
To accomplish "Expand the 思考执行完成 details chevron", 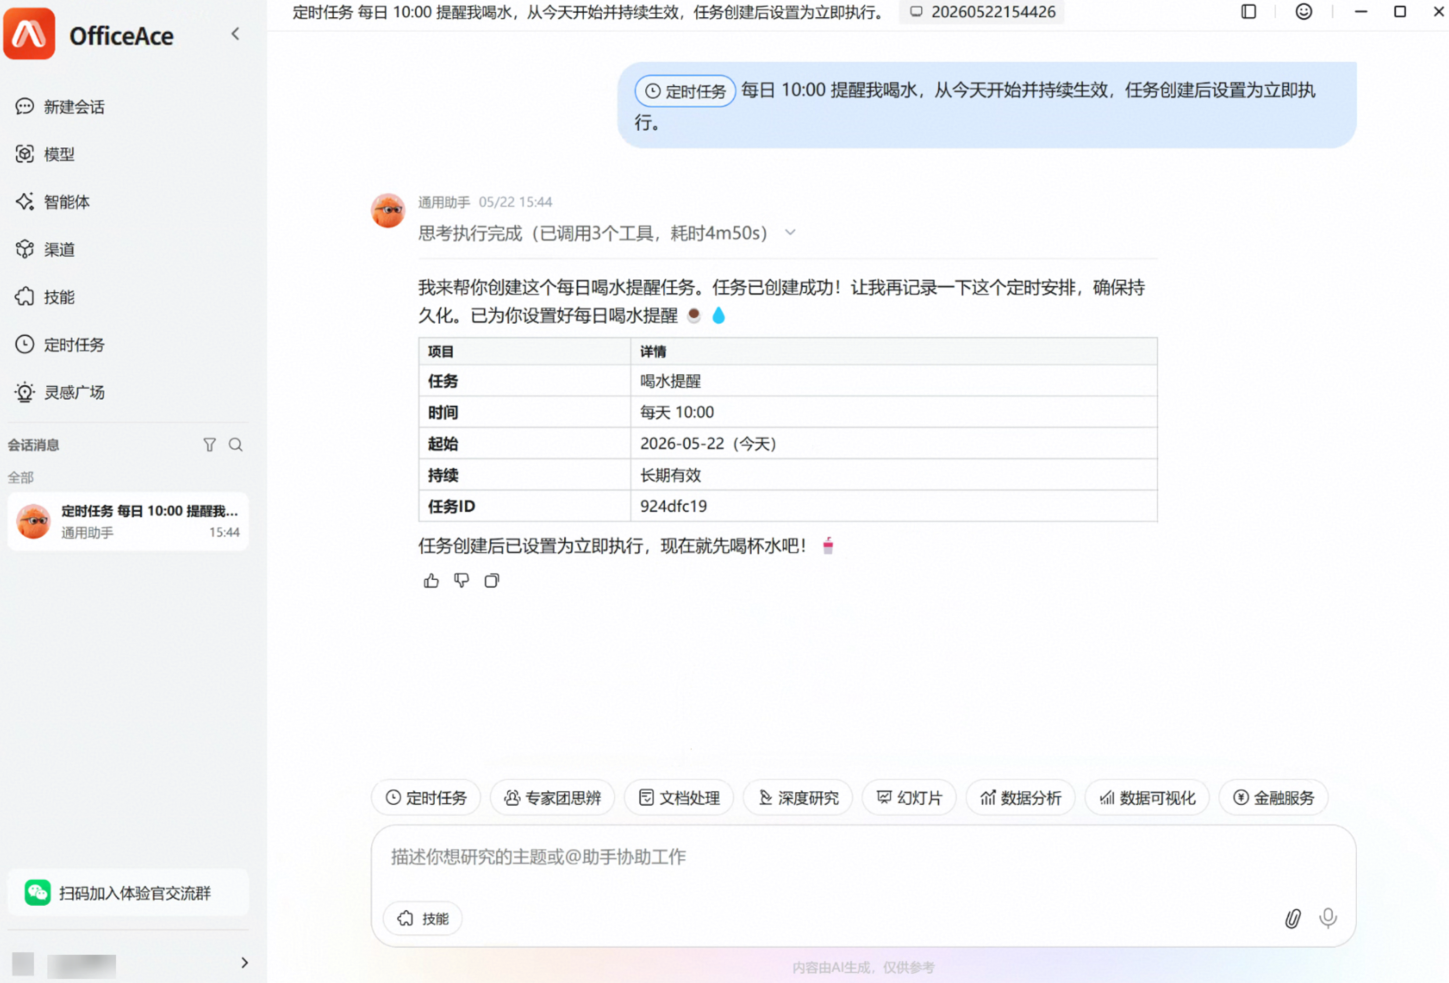I will (x=790, y=233).
